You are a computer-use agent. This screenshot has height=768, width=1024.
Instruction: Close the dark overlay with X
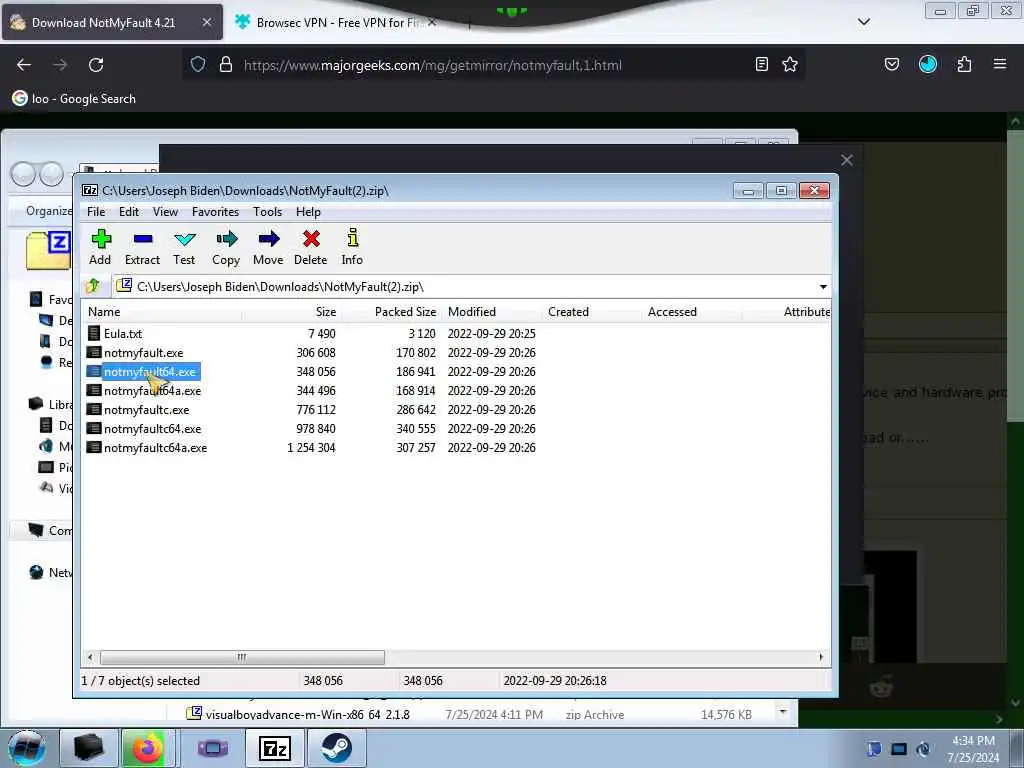click(x=847, y=161)
